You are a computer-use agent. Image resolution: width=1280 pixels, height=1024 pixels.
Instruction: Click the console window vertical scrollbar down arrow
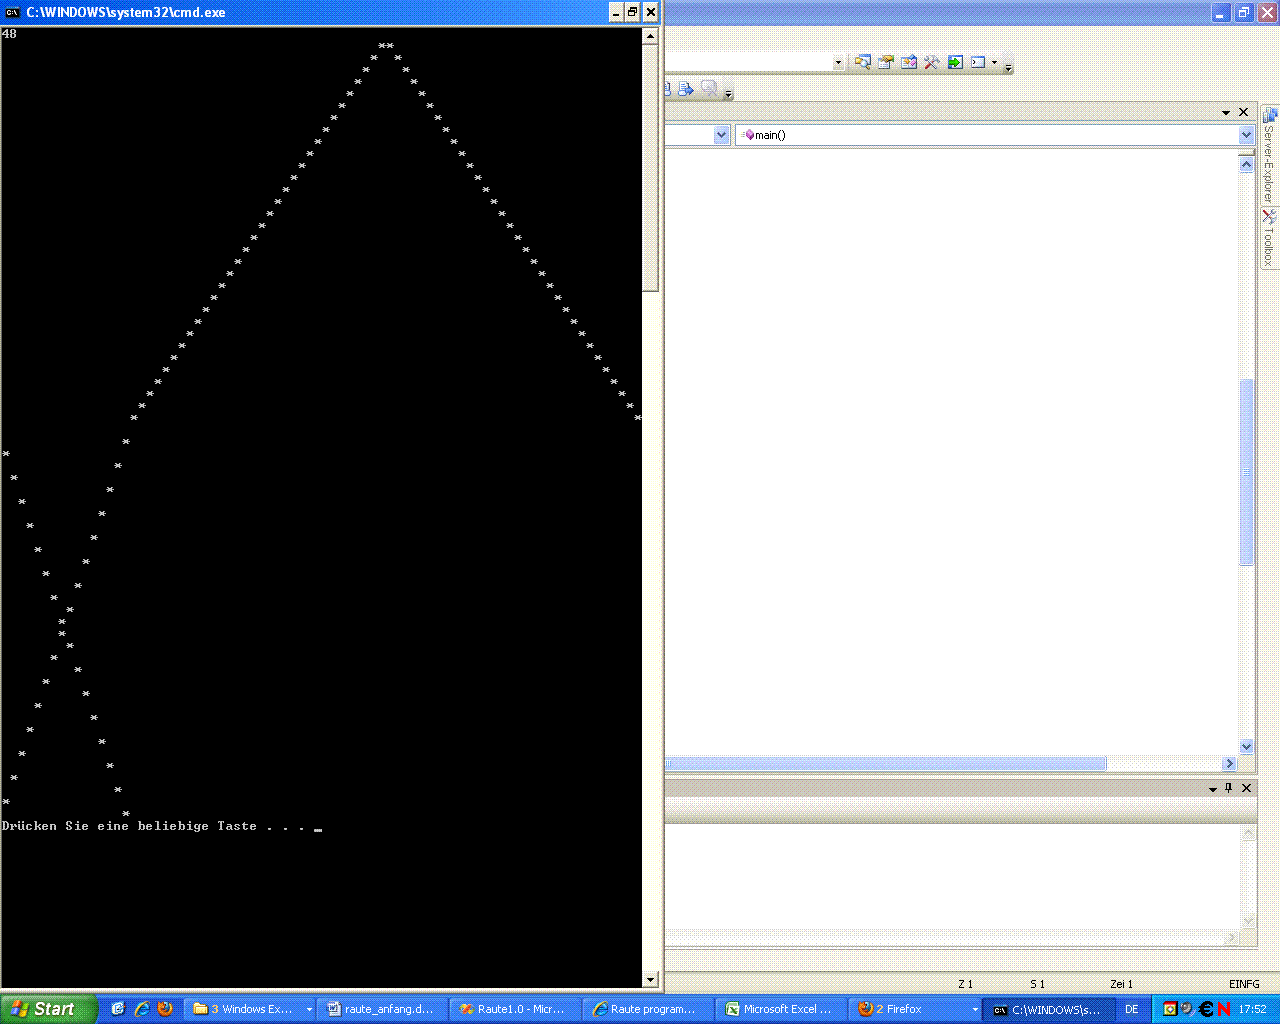[x=650, y=980]
